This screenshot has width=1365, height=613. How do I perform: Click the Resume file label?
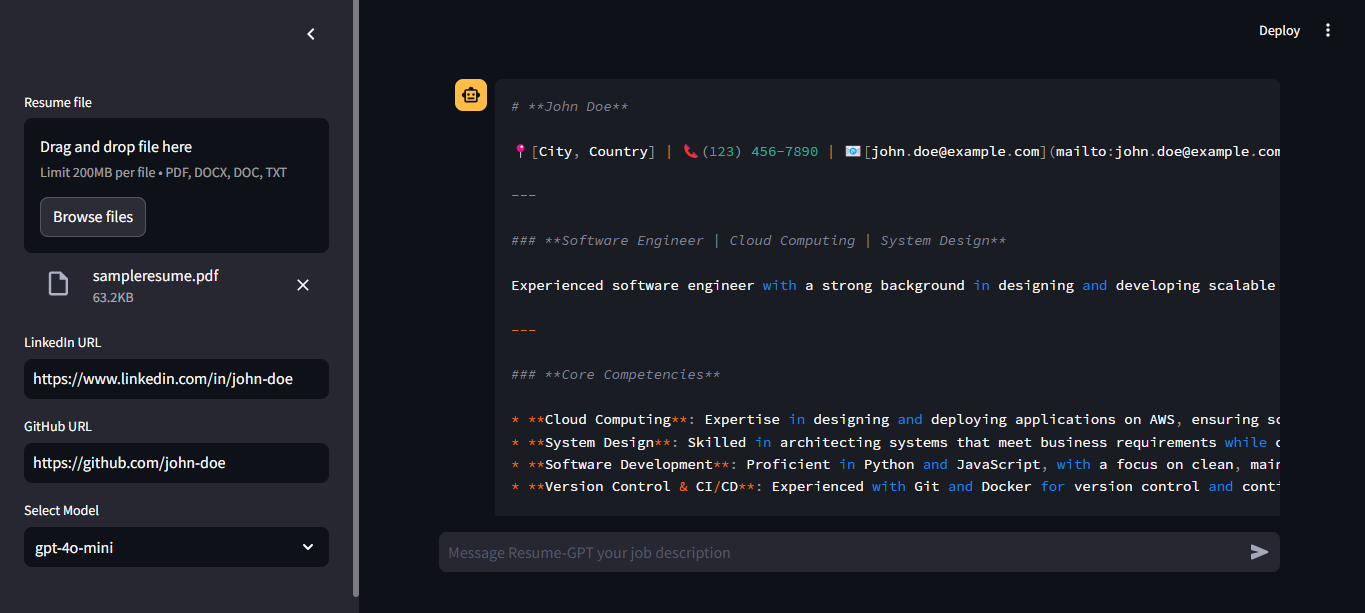[58, 102]
